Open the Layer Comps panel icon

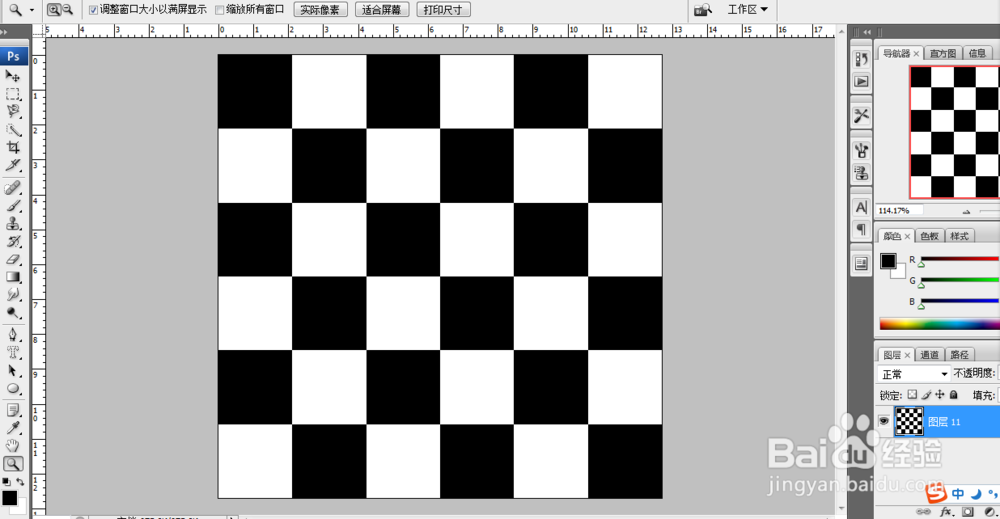(x=862, y=263)
